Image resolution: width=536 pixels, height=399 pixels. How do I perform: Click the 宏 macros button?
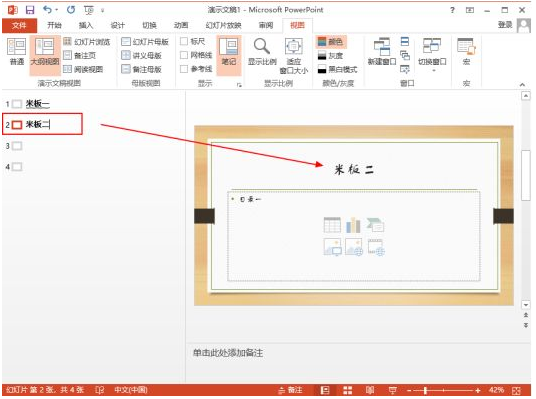[x=466, y=52]
